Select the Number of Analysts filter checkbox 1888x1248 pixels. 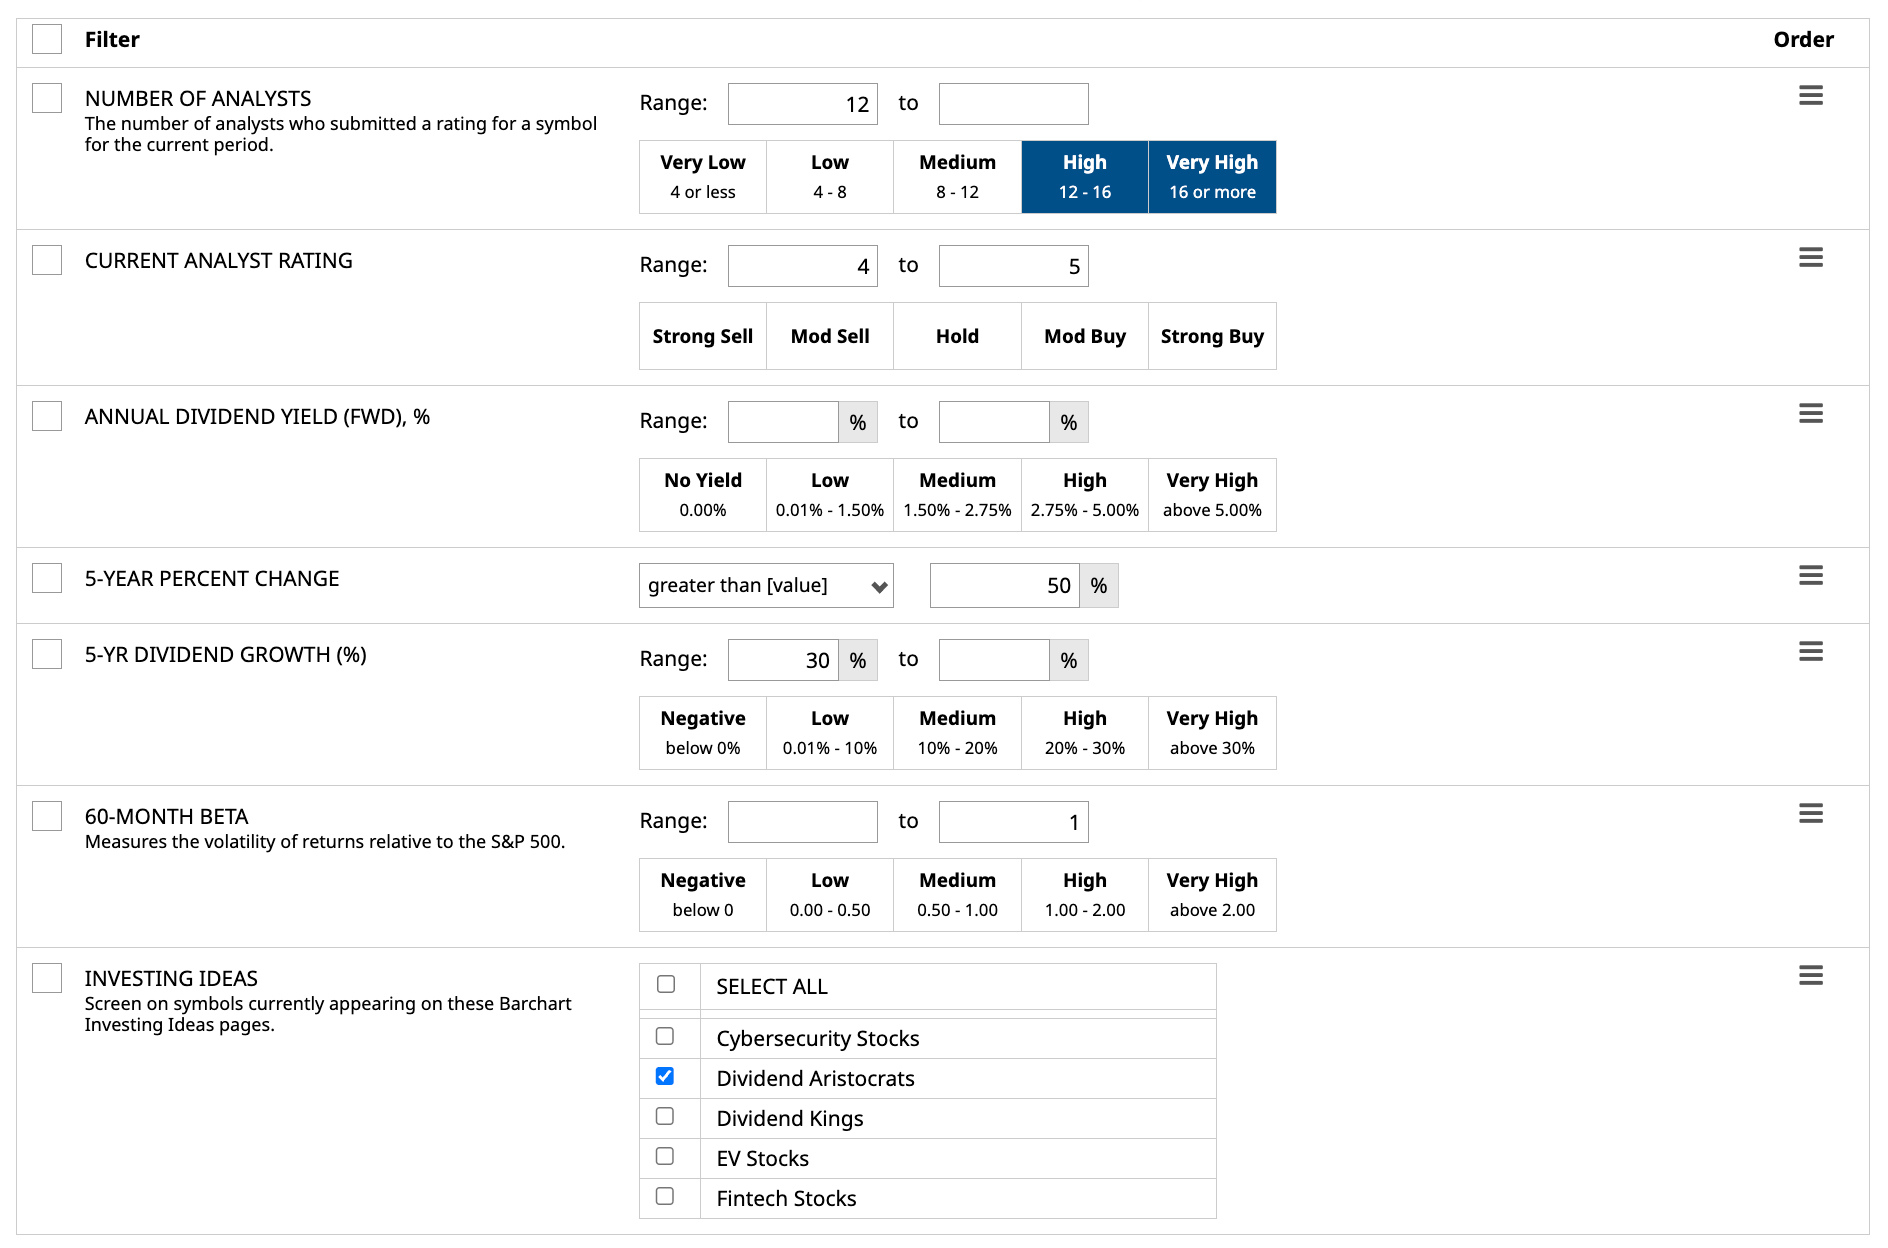47,98
